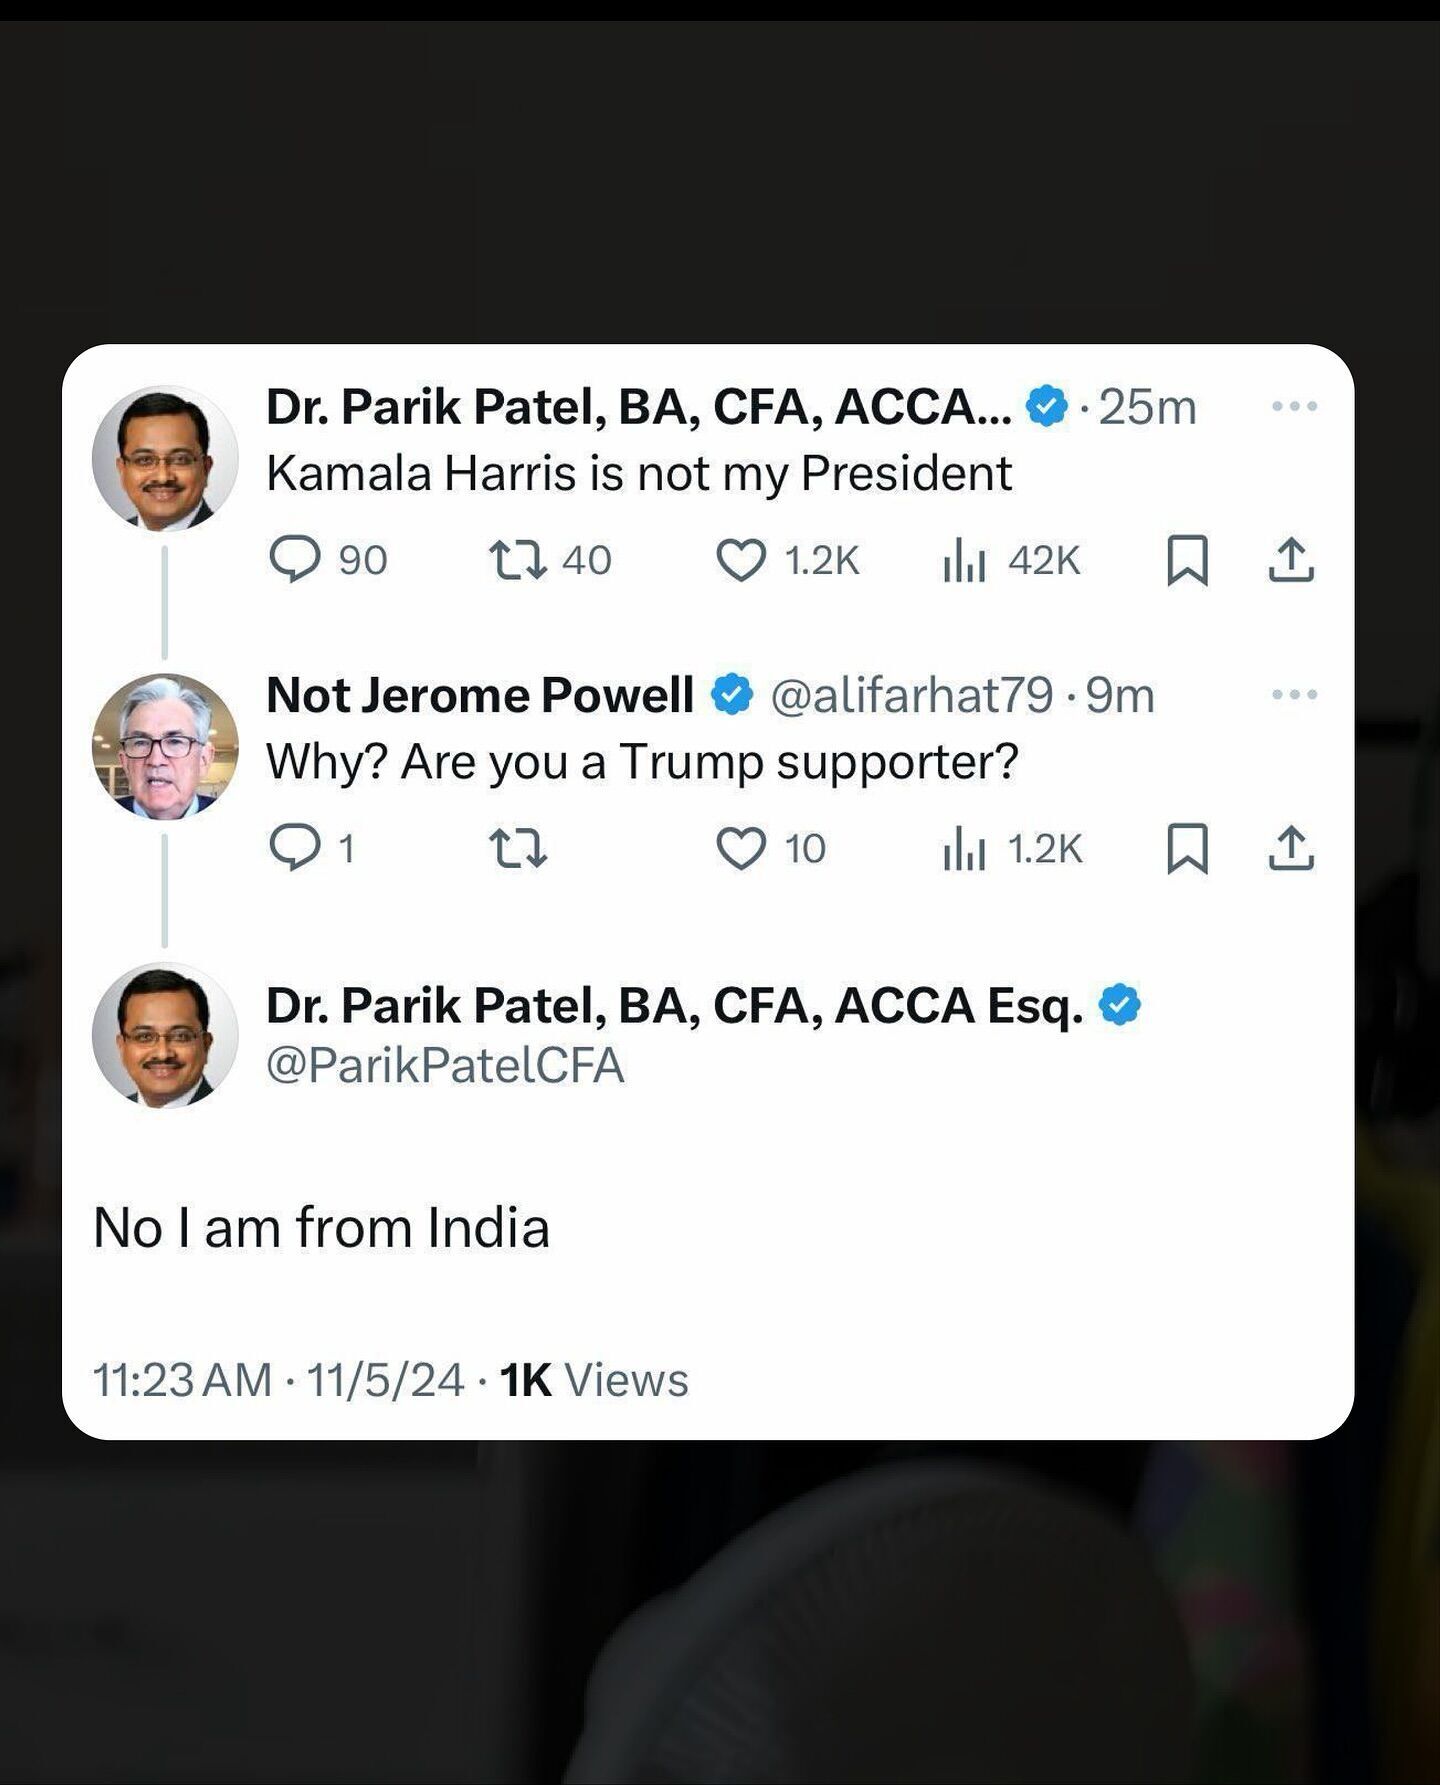Bookmark the 'Trump supporter' reply
Image resolution: width=1440 pixels, height=1785 pixels.
(1187, 848)
